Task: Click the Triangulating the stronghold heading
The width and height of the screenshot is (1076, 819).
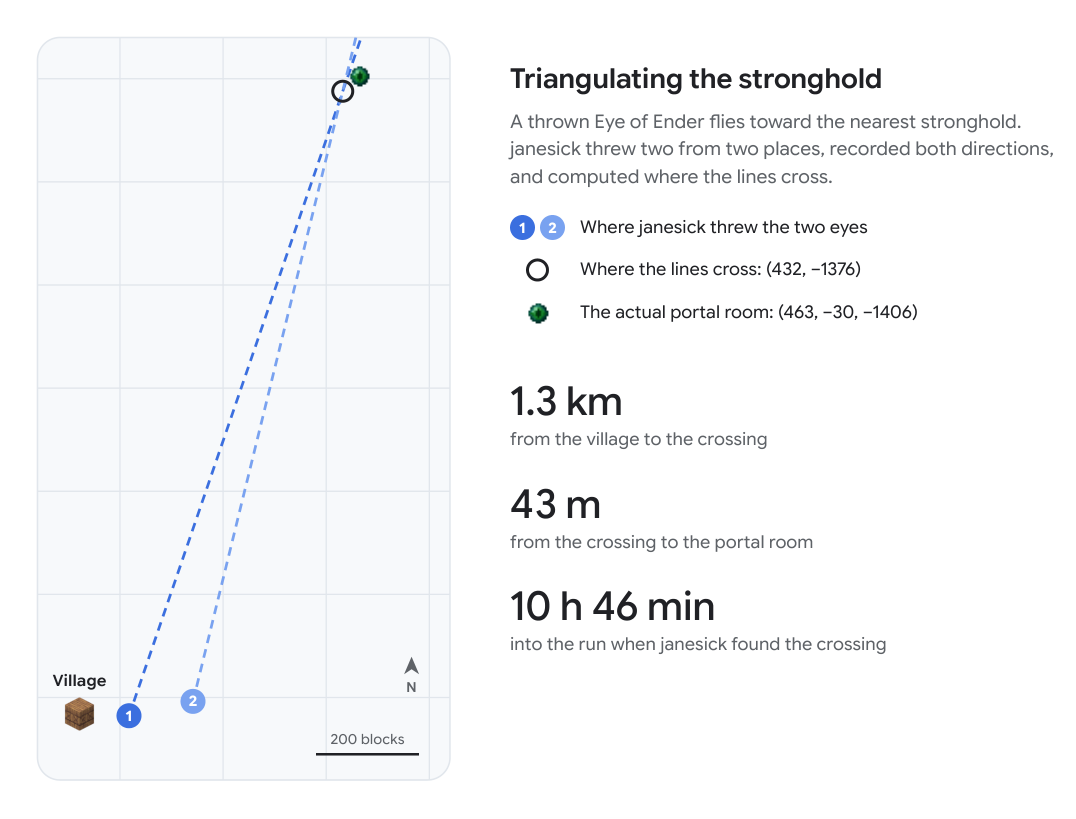Action: coord(696,79)
